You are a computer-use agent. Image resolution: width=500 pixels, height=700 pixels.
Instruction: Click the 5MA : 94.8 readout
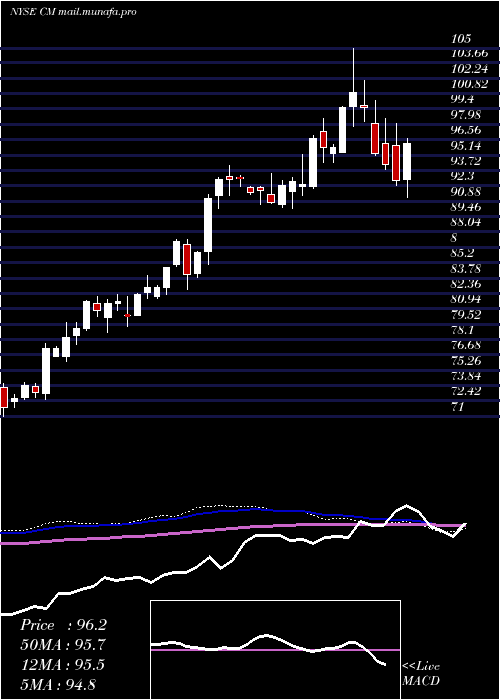58,684
